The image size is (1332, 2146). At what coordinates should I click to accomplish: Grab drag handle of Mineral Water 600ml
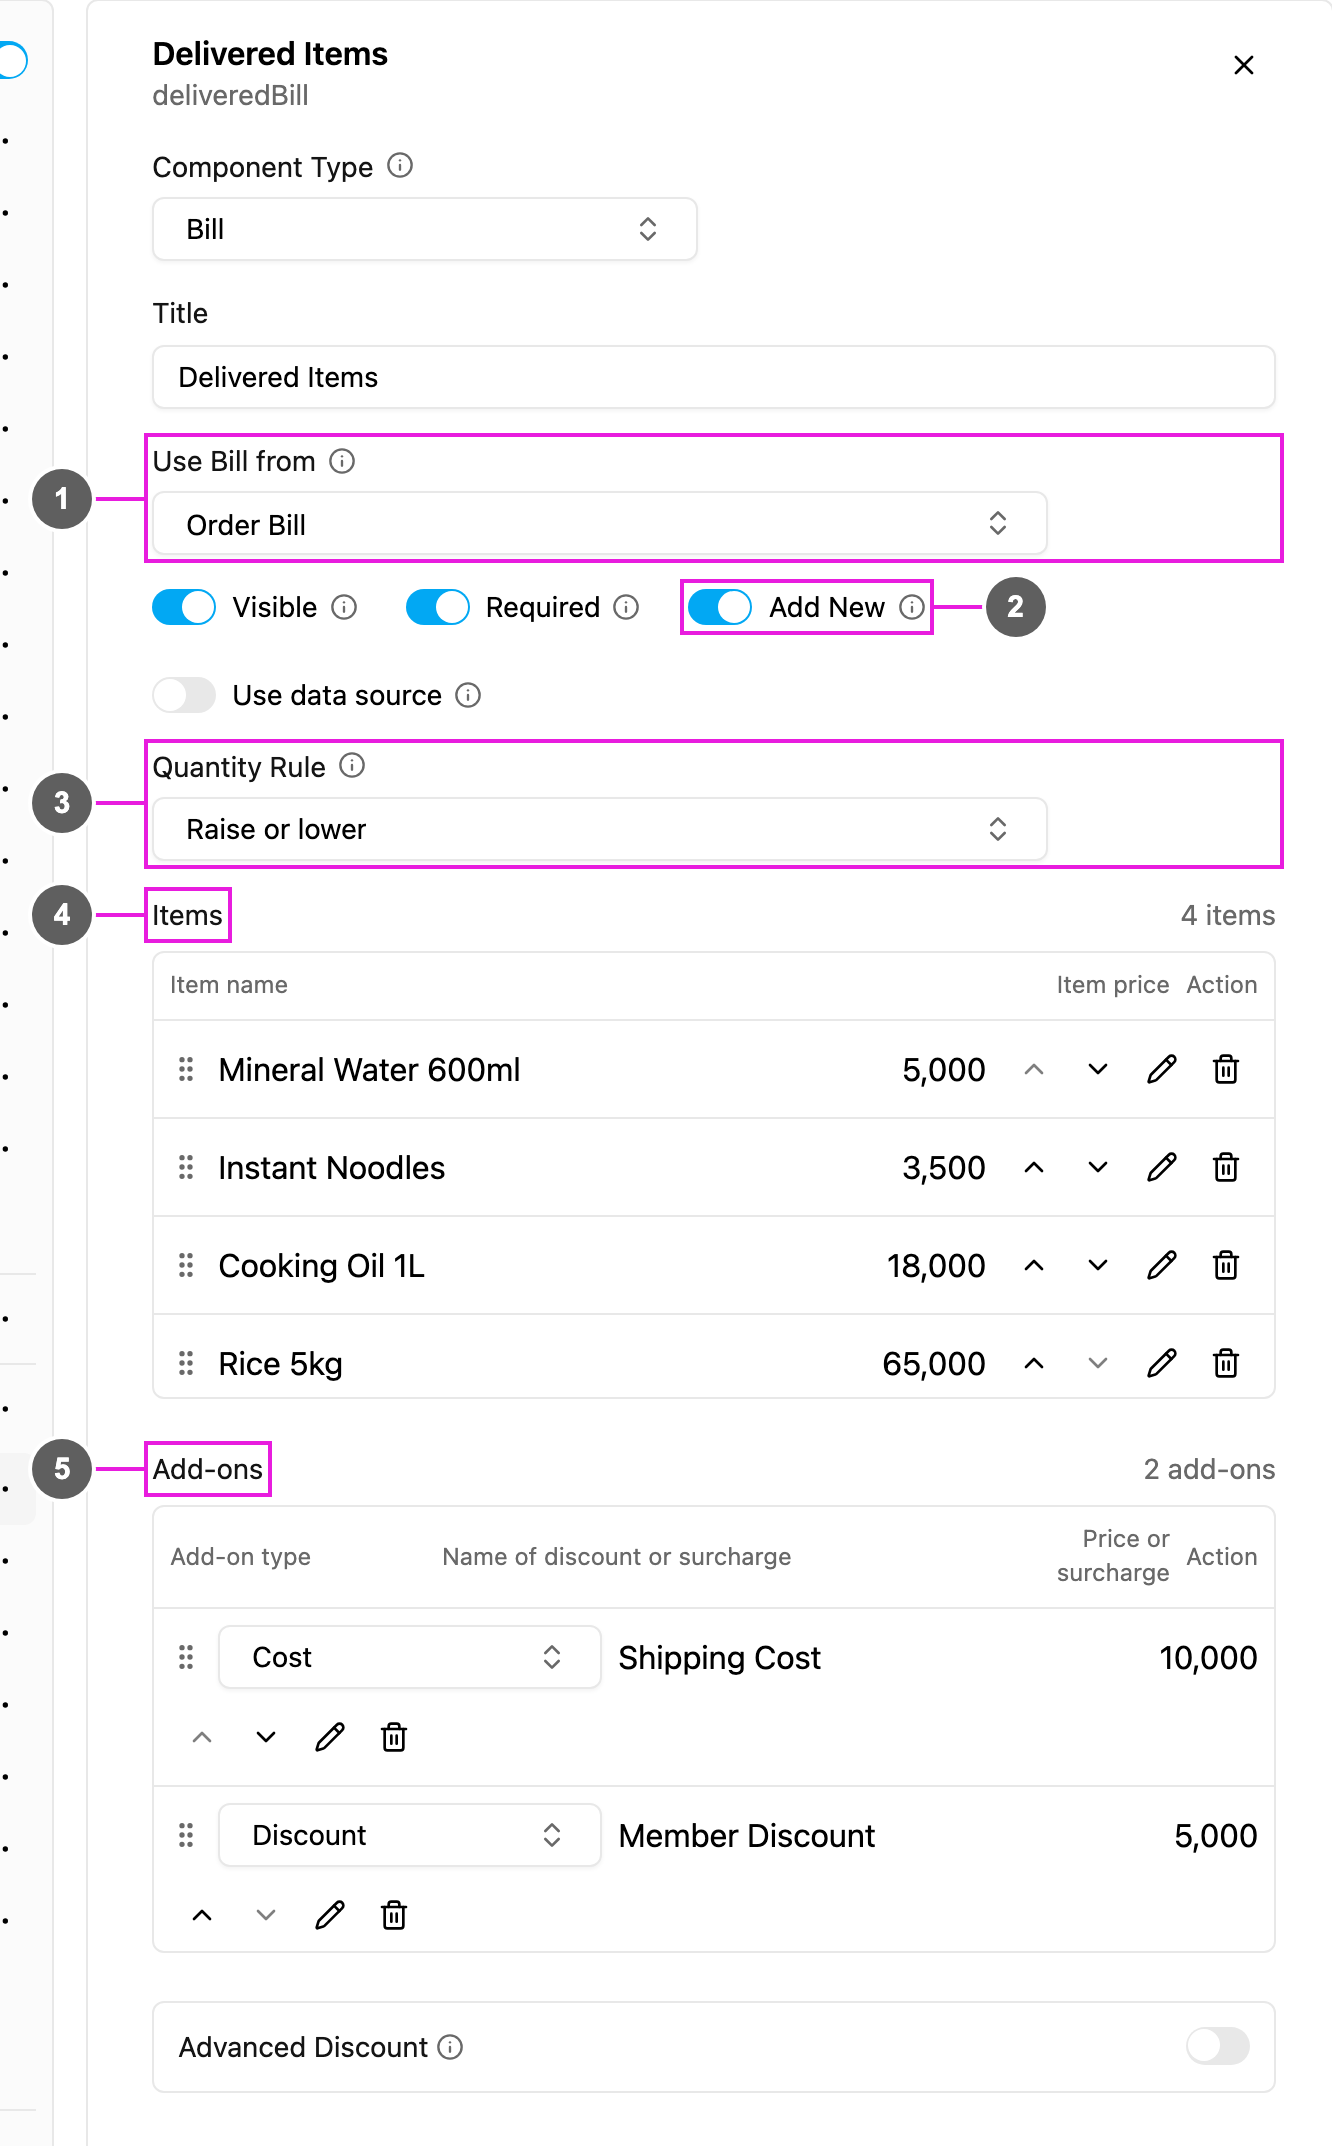click(186, 1069)
